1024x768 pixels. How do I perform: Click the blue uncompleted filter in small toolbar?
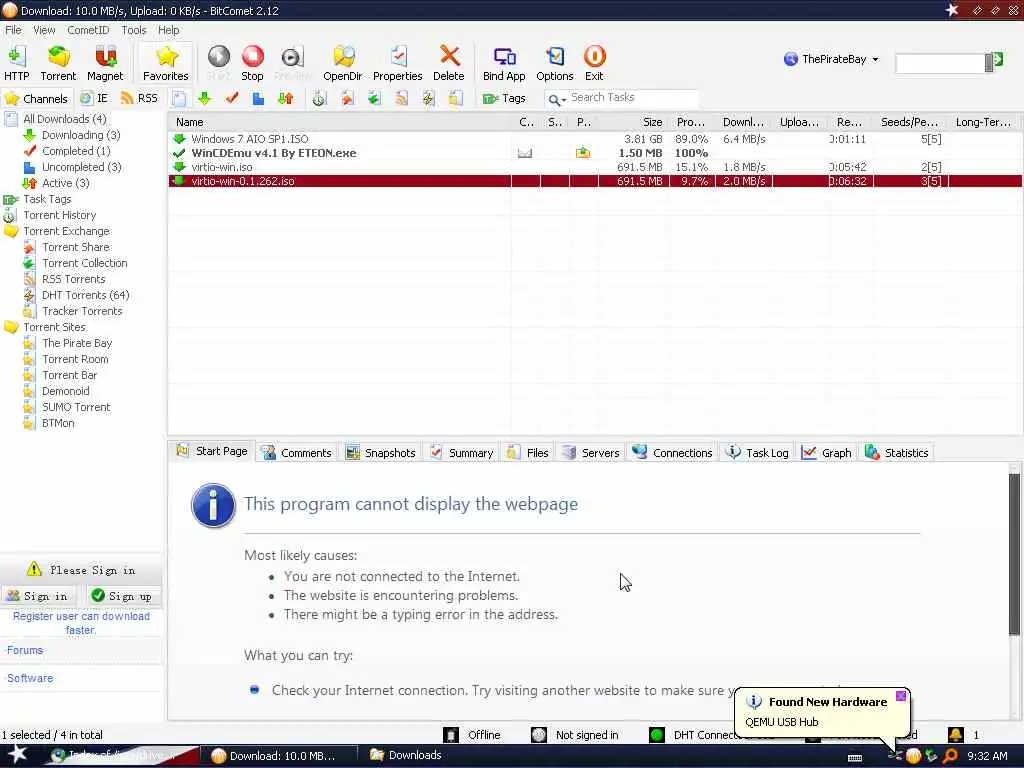pyautogui.click(x=259, y=99)
